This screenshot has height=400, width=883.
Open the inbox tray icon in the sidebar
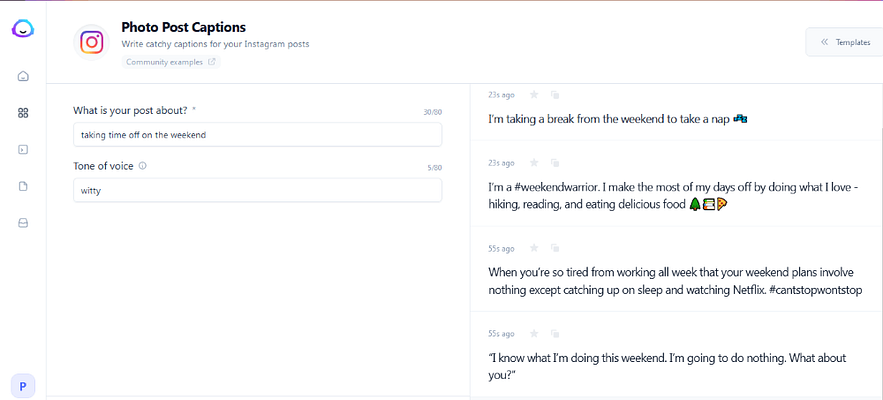click(23, 223)
